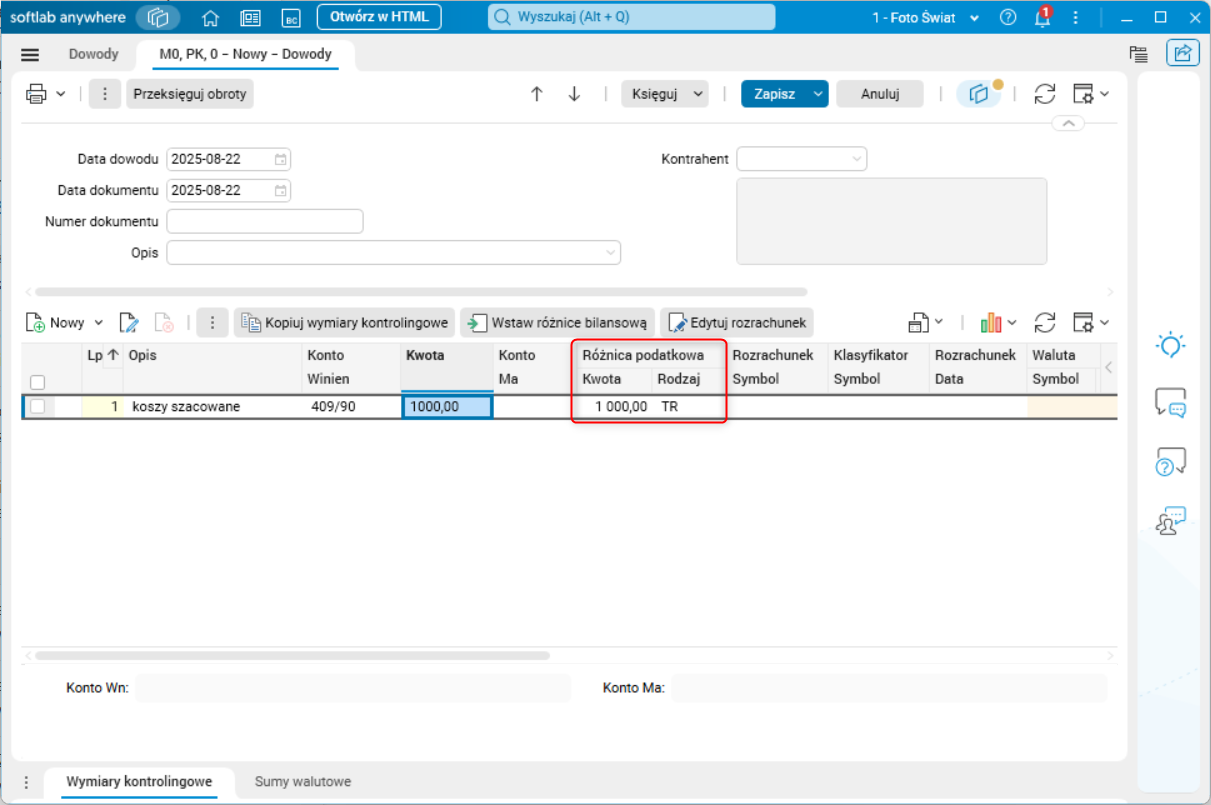Move to next record with down arrow
Image resolution: width=1211 pixels, height=805 pixels.
574,94
